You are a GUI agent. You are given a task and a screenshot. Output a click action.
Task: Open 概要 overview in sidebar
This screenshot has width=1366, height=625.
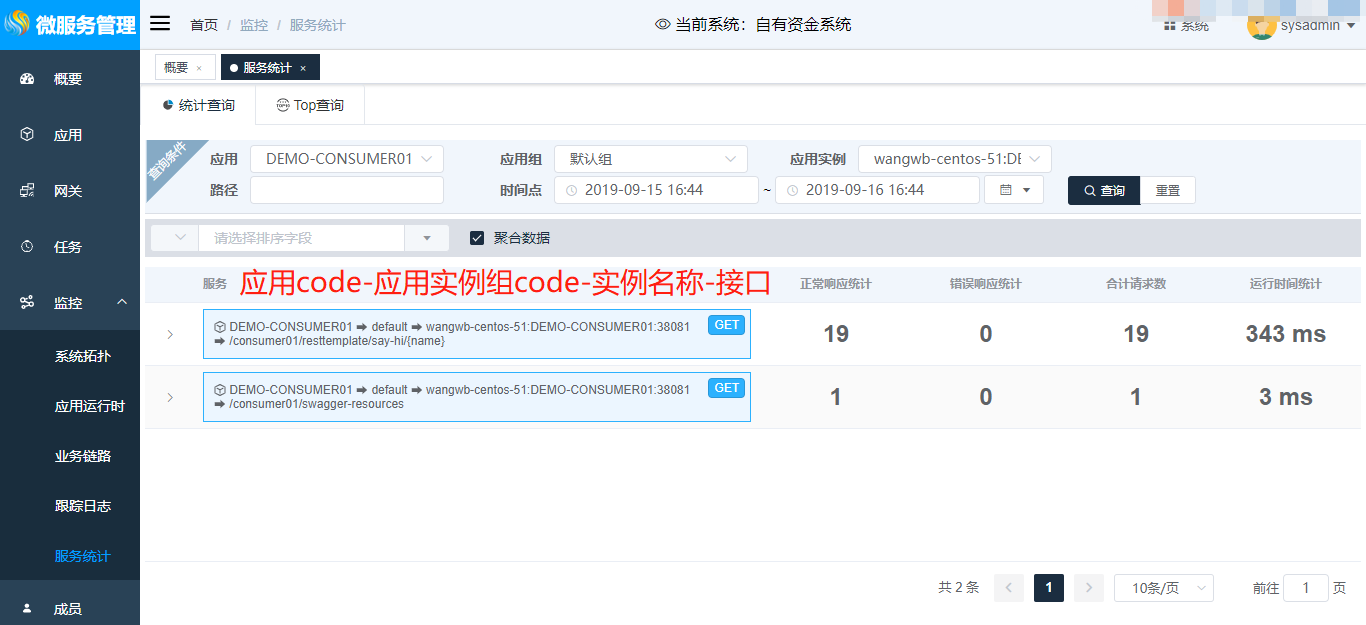(x=68, y=79)
